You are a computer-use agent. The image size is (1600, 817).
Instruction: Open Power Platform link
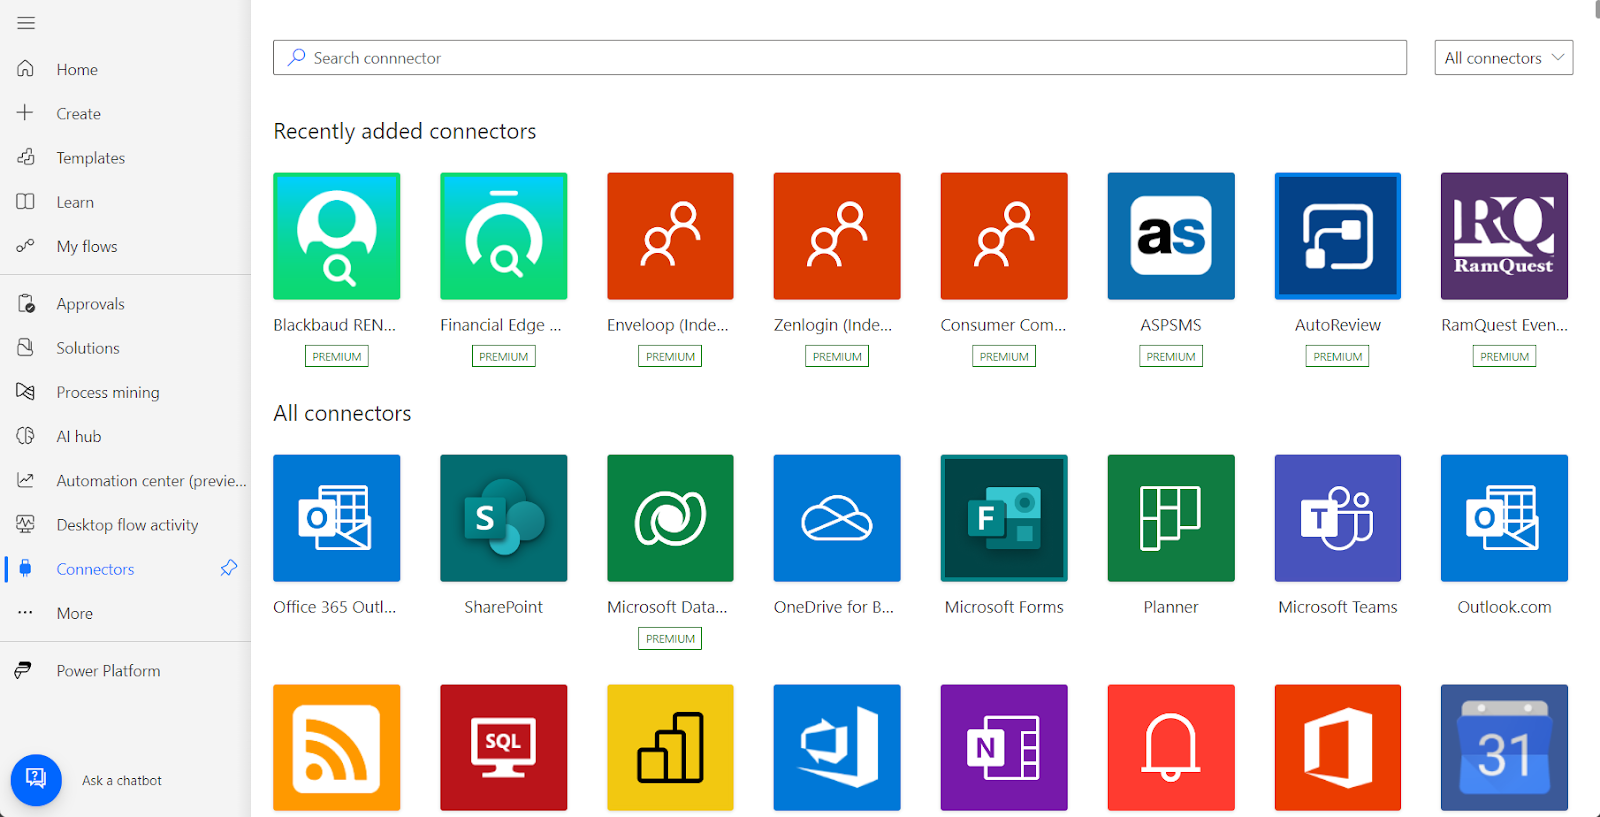125,671
